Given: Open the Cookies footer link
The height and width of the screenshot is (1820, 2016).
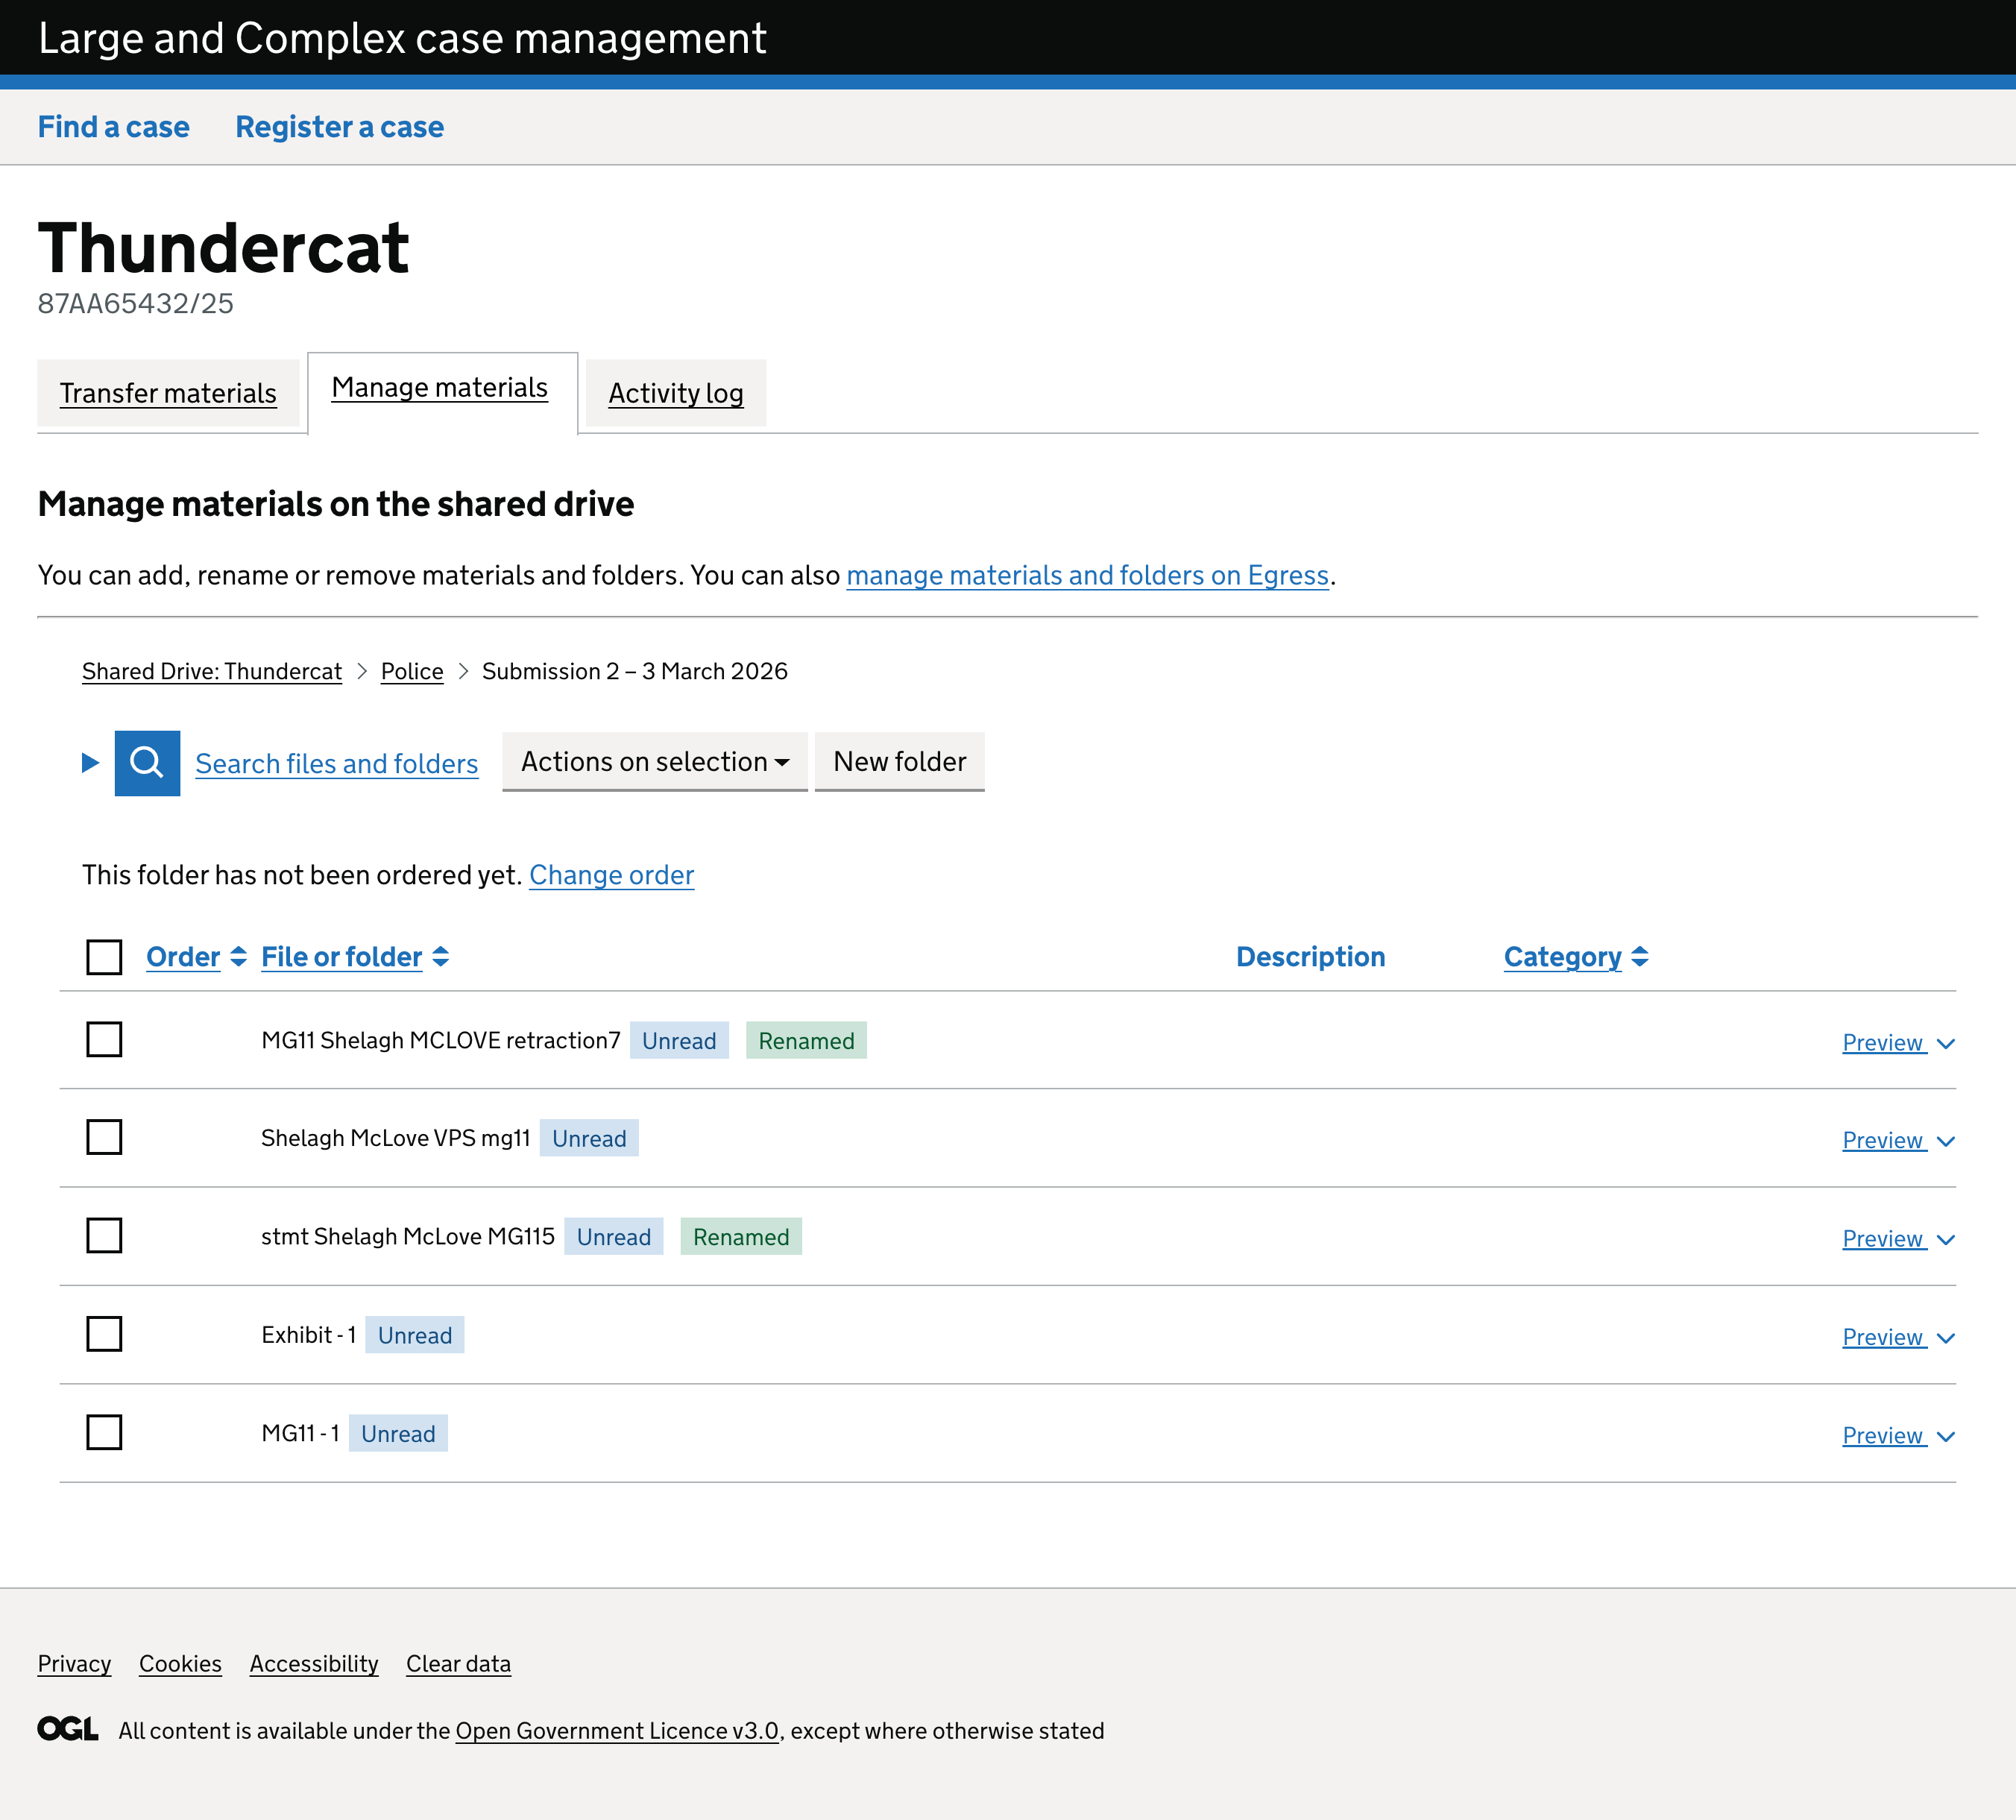Looking at the screenshot, I should (181, 1664).
